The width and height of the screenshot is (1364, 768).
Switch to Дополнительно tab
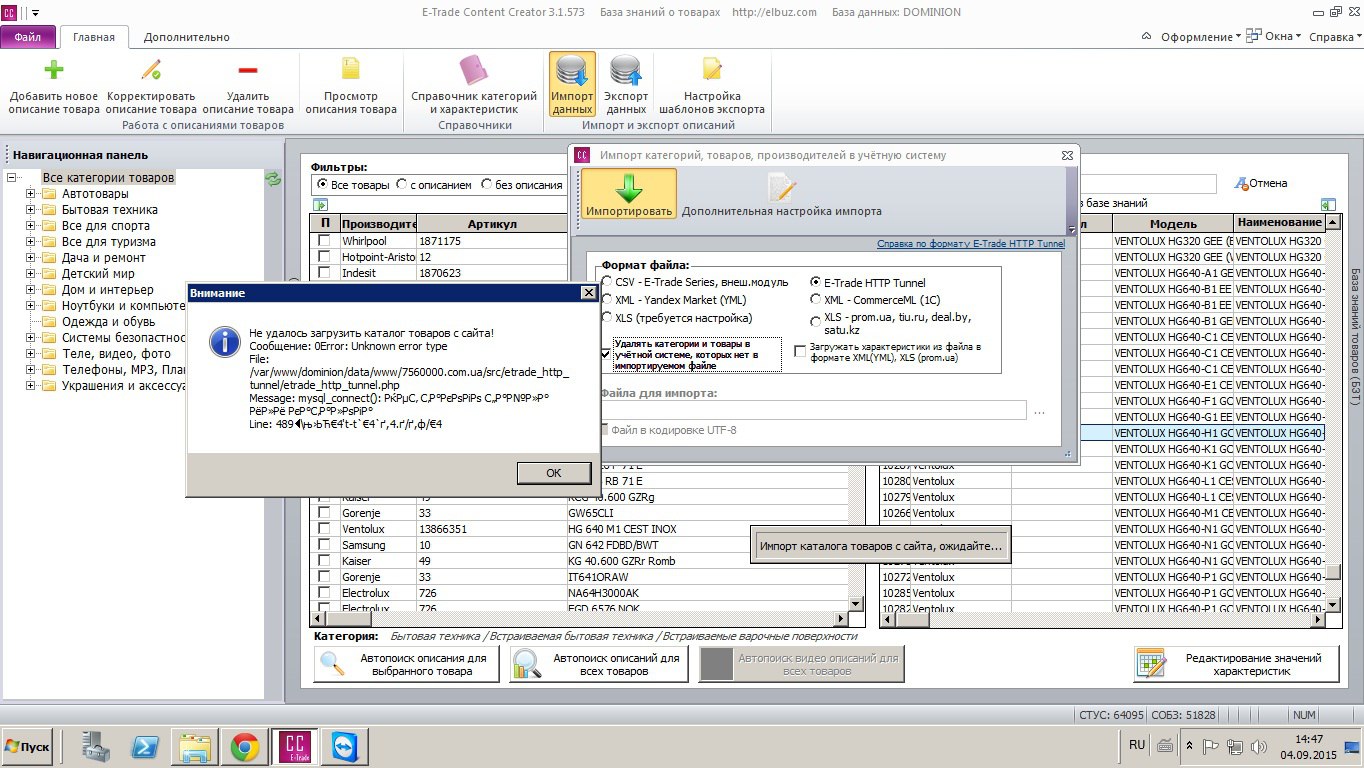(187, 37)
